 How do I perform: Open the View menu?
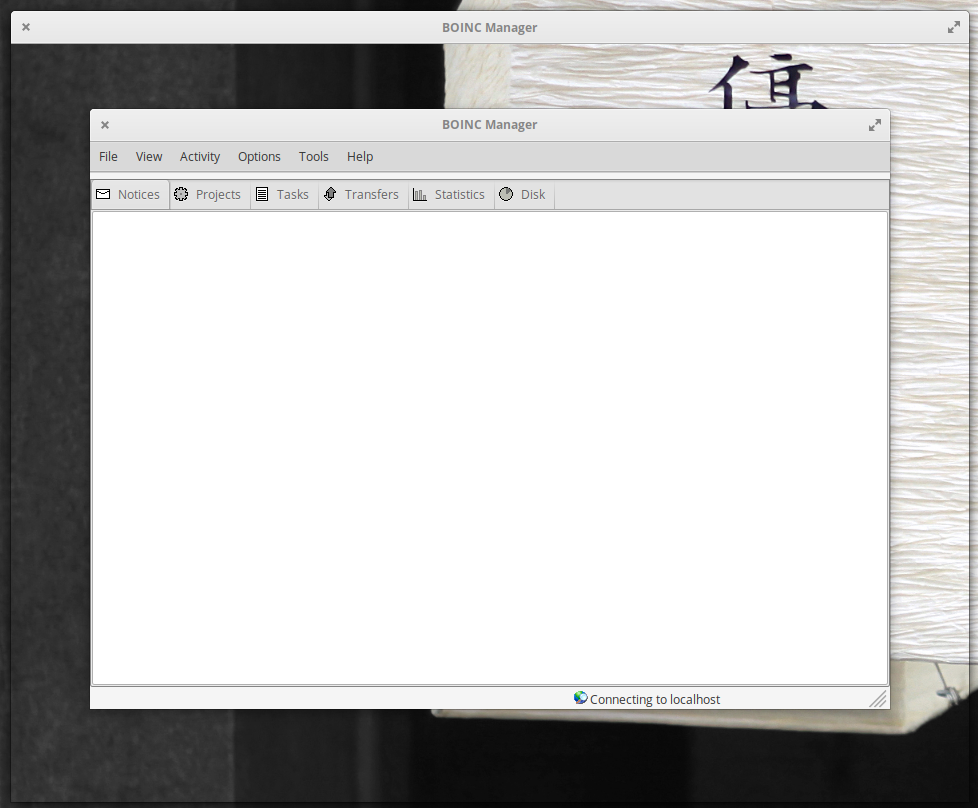[149, 157]
